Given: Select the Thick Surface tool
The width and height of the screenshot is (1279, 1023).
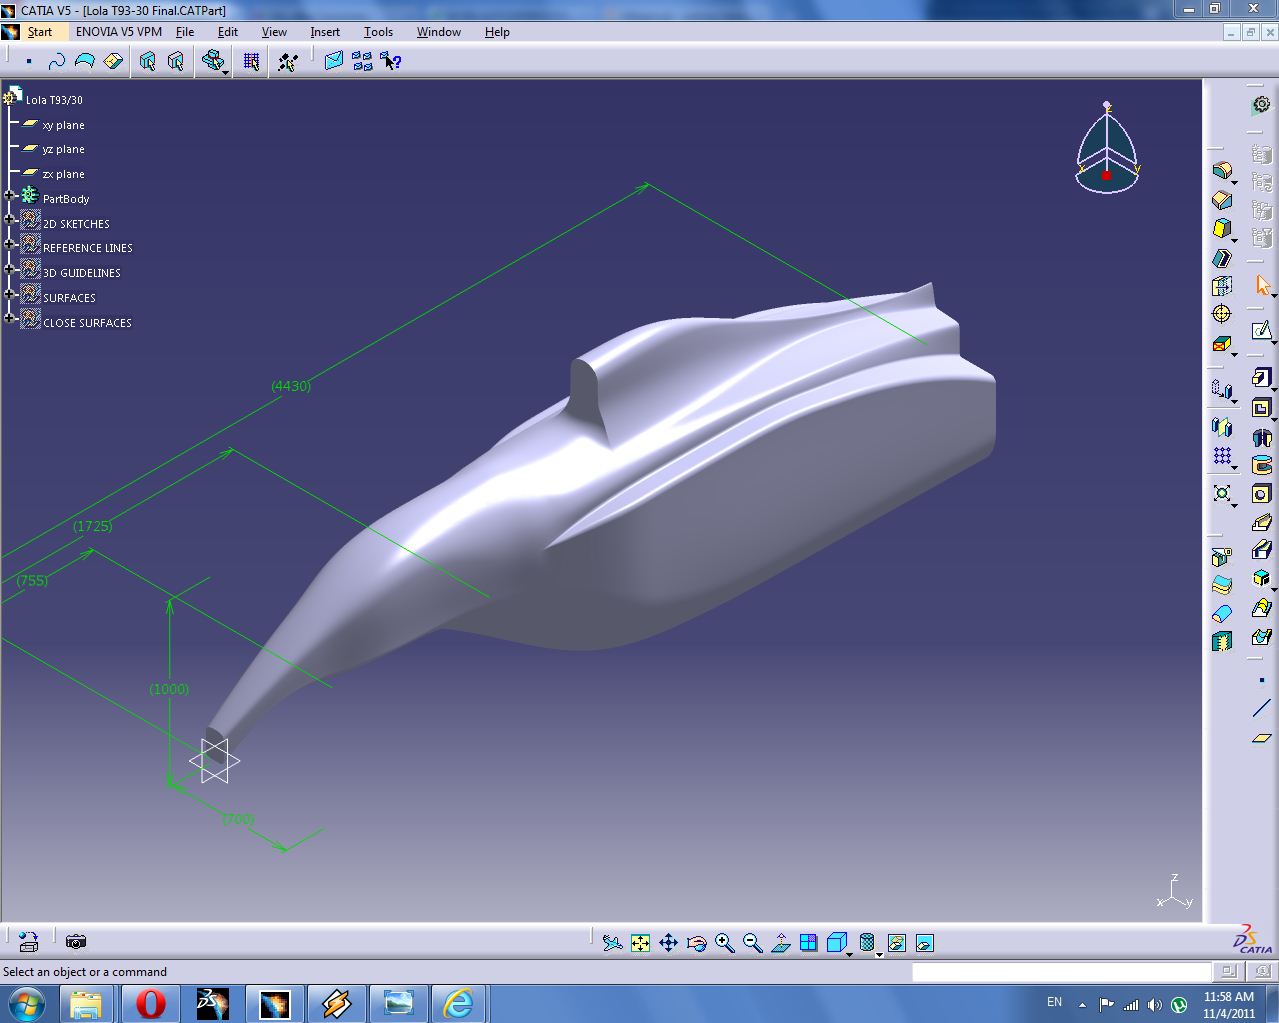Looking at the screenshot, I should (x=1221, y=585).
